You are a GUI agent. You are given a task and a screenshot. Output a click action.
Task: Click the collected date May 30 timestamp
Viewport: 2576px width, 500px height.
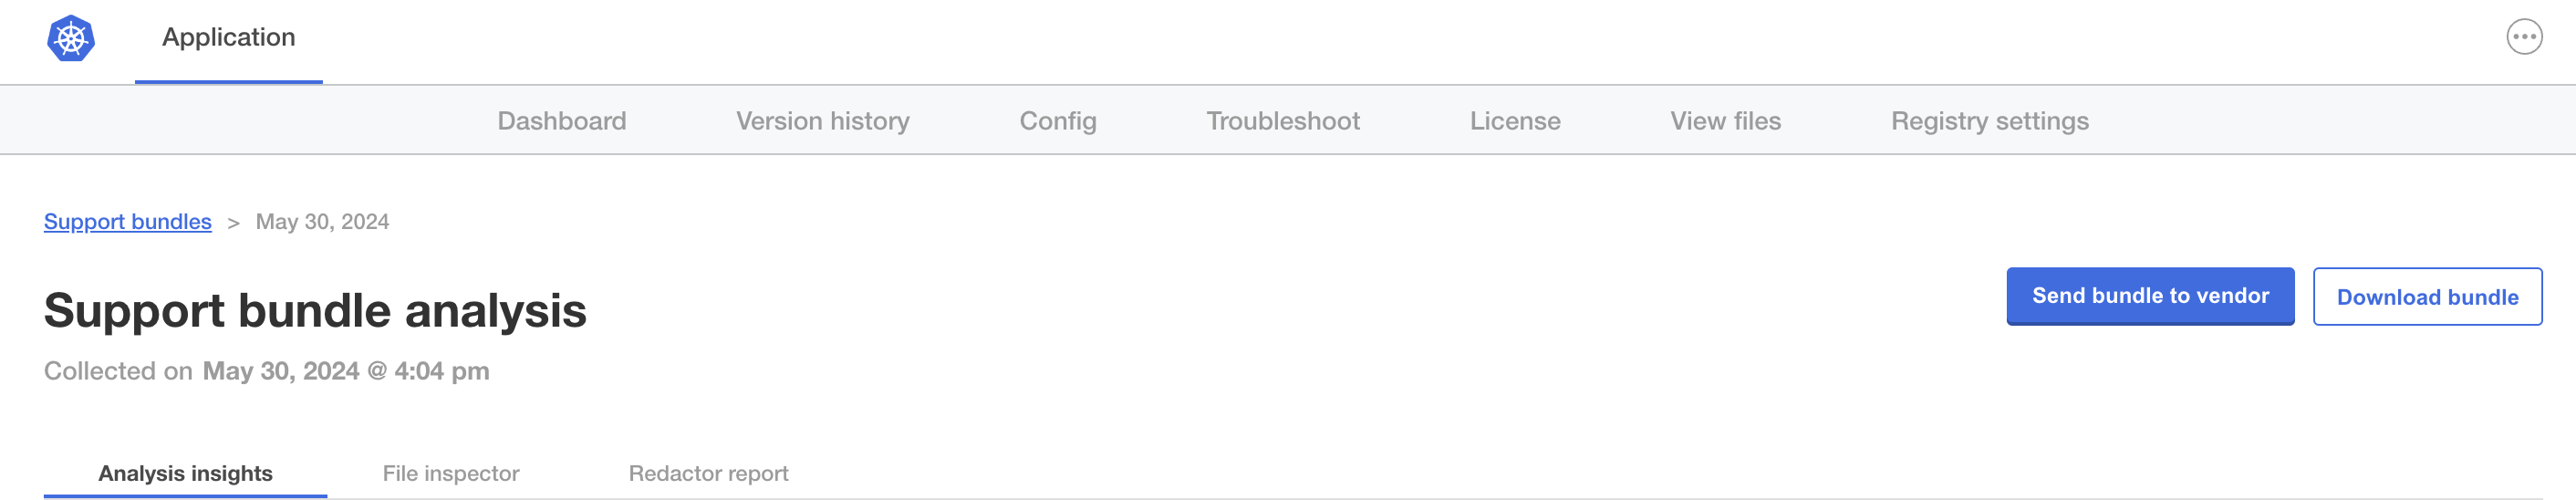[x=346, y=371]
